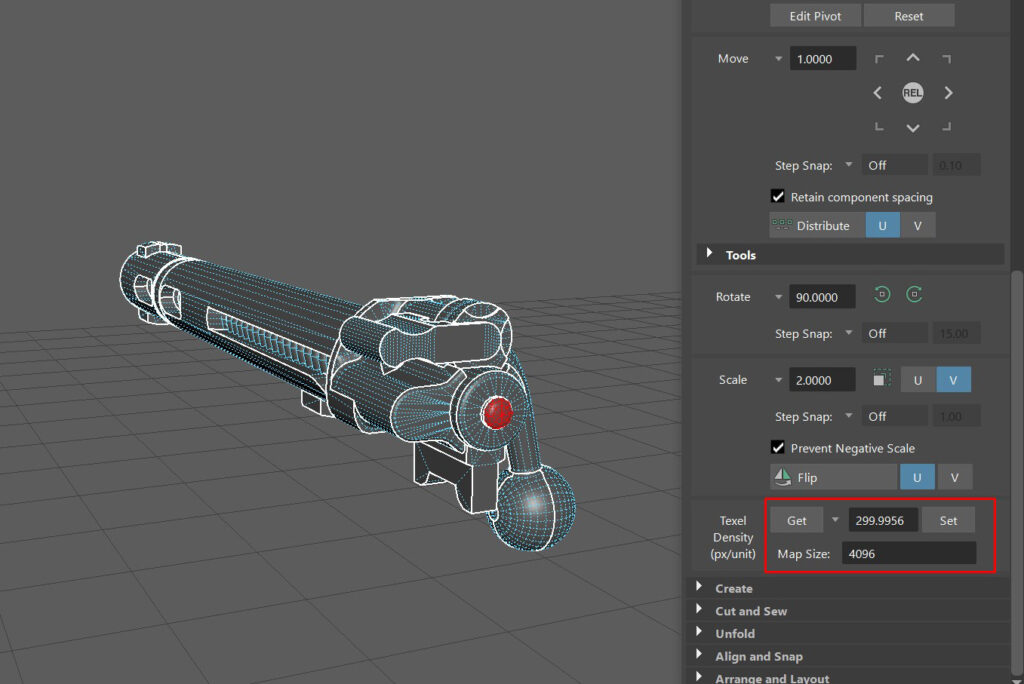Screen dimensions: 1024x684
Task: Click the Edit Pivot button
Action: [815, 16]
